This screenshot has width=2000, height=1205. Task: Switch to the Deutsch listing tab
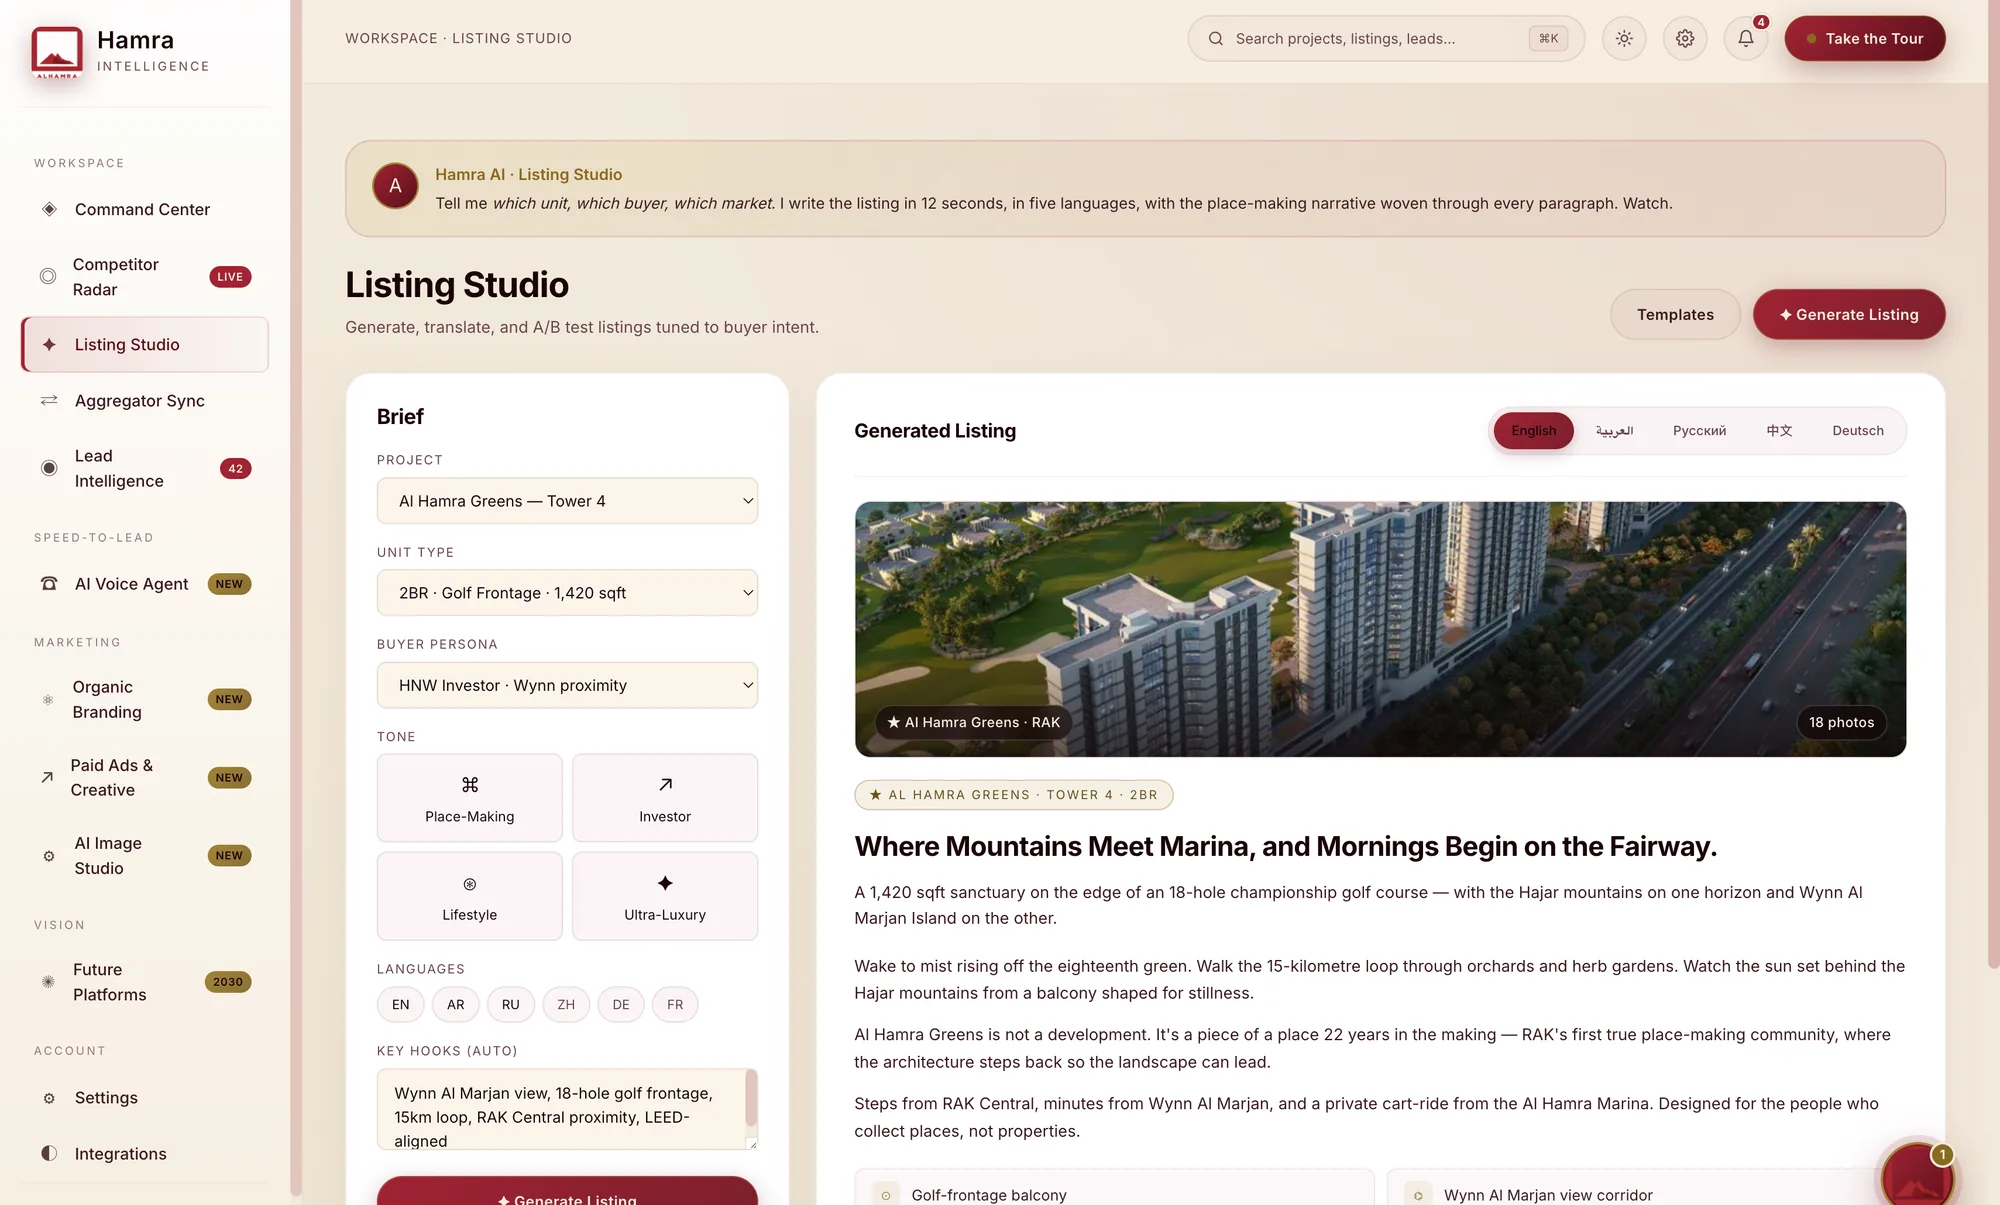[1857, 431]
